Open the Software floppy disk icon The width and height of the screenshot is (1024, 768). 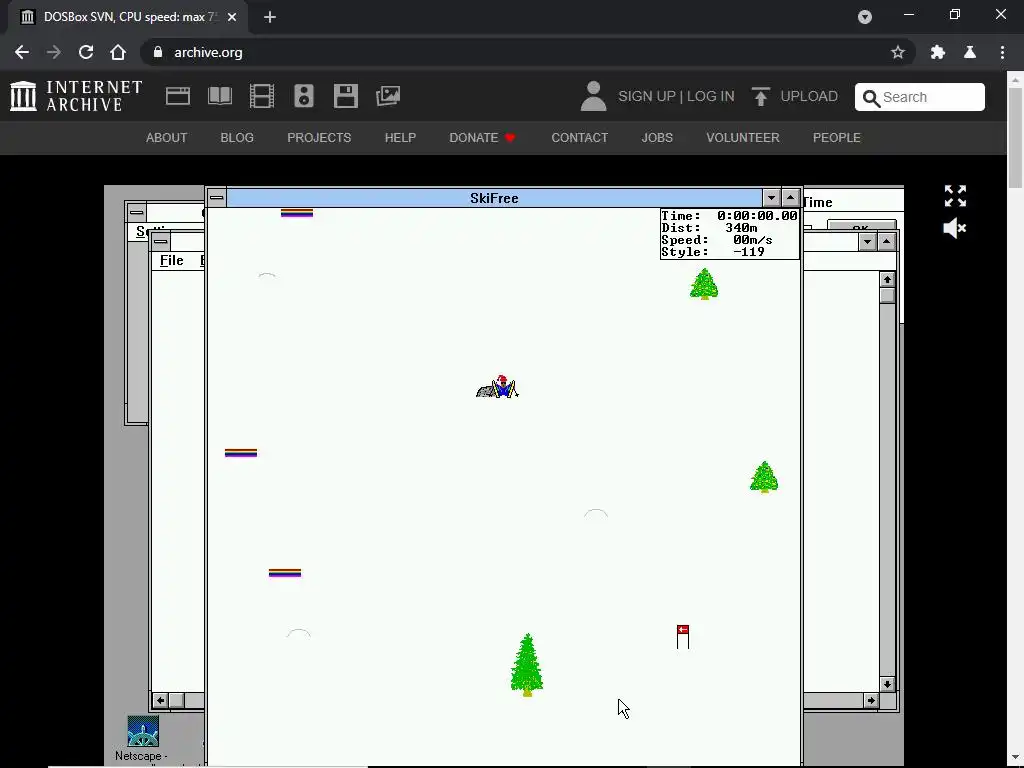coord(345,96)
